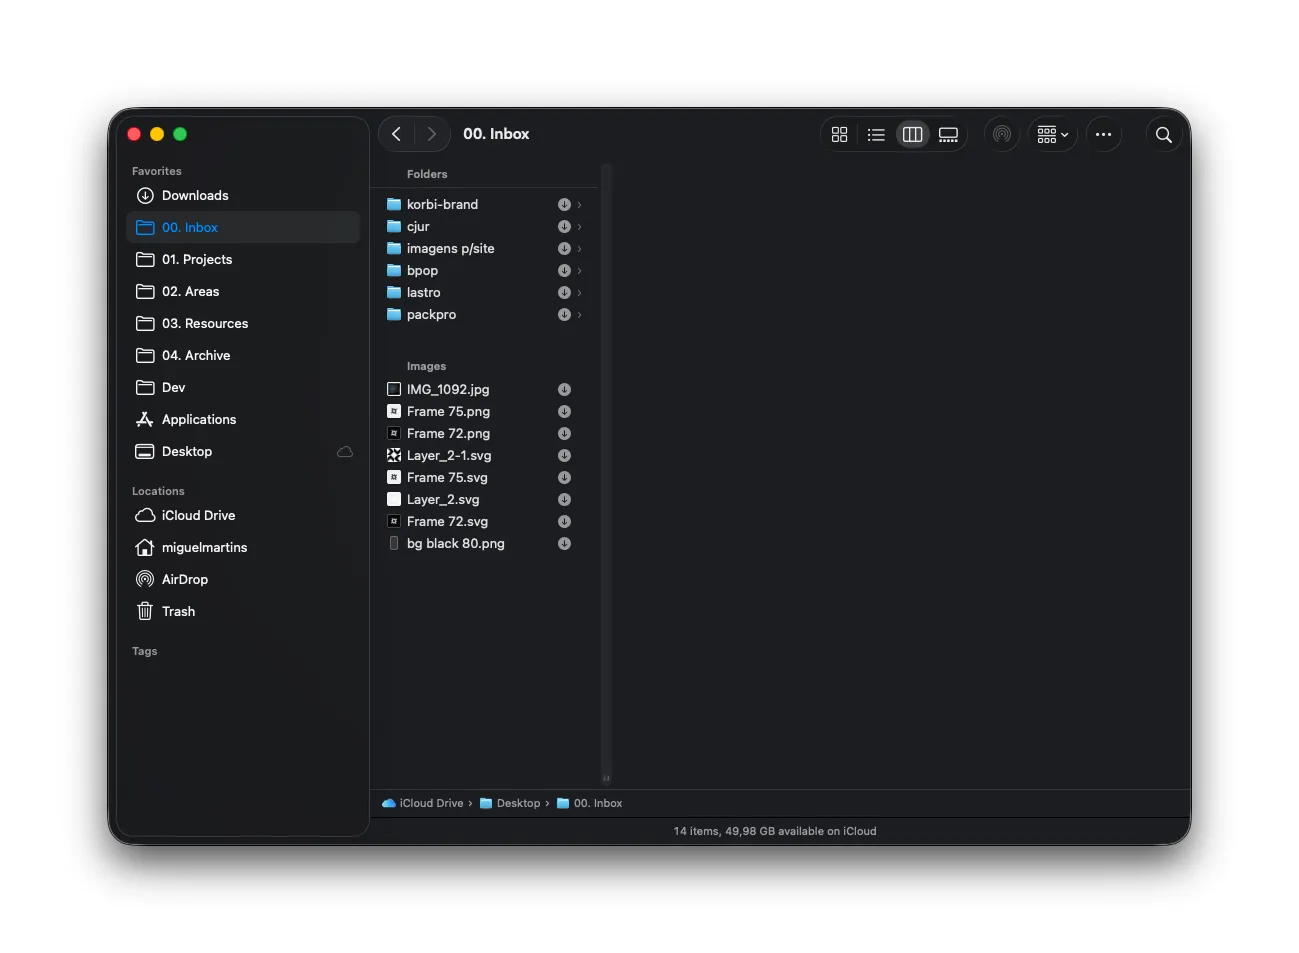Switch to gallery view
This screenshot has width=1299, height=953.
pyautogui.click(x=948, y=134)
